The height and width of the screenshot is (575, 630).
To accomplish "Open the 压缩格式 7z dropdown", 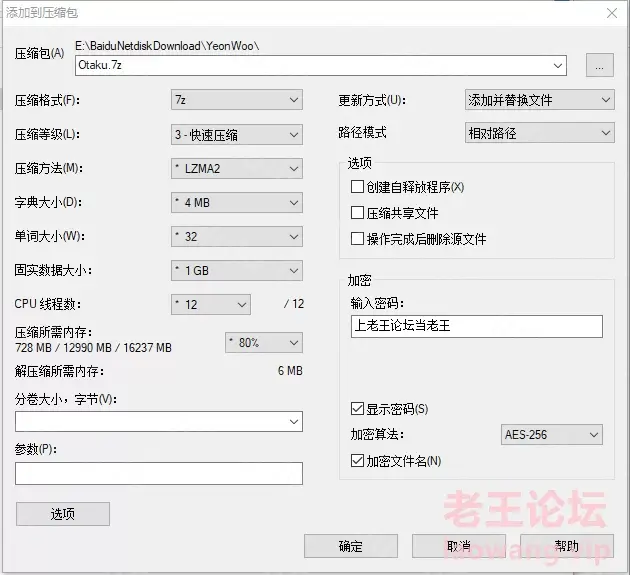I will [237, 100].
